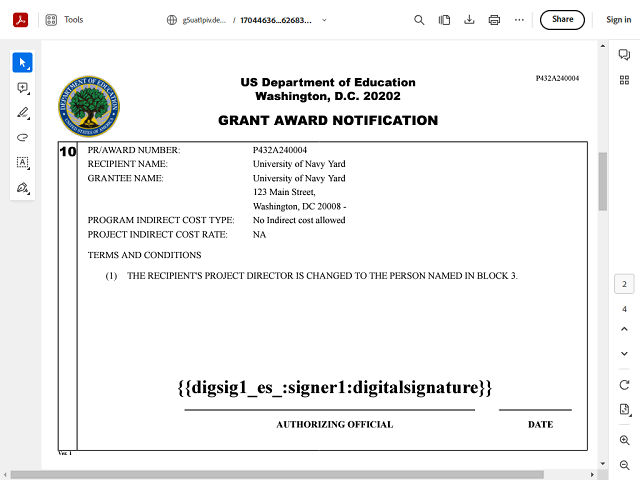Screen dimensions: 640x480
Task: Click the globe source location icon
Action: [x=172, y=20]
